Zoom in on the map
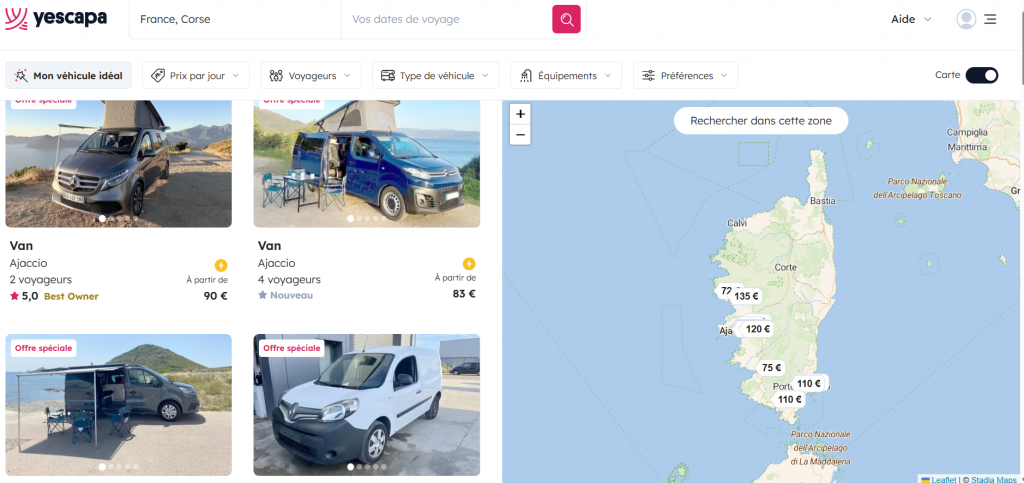 coord(520,114)
